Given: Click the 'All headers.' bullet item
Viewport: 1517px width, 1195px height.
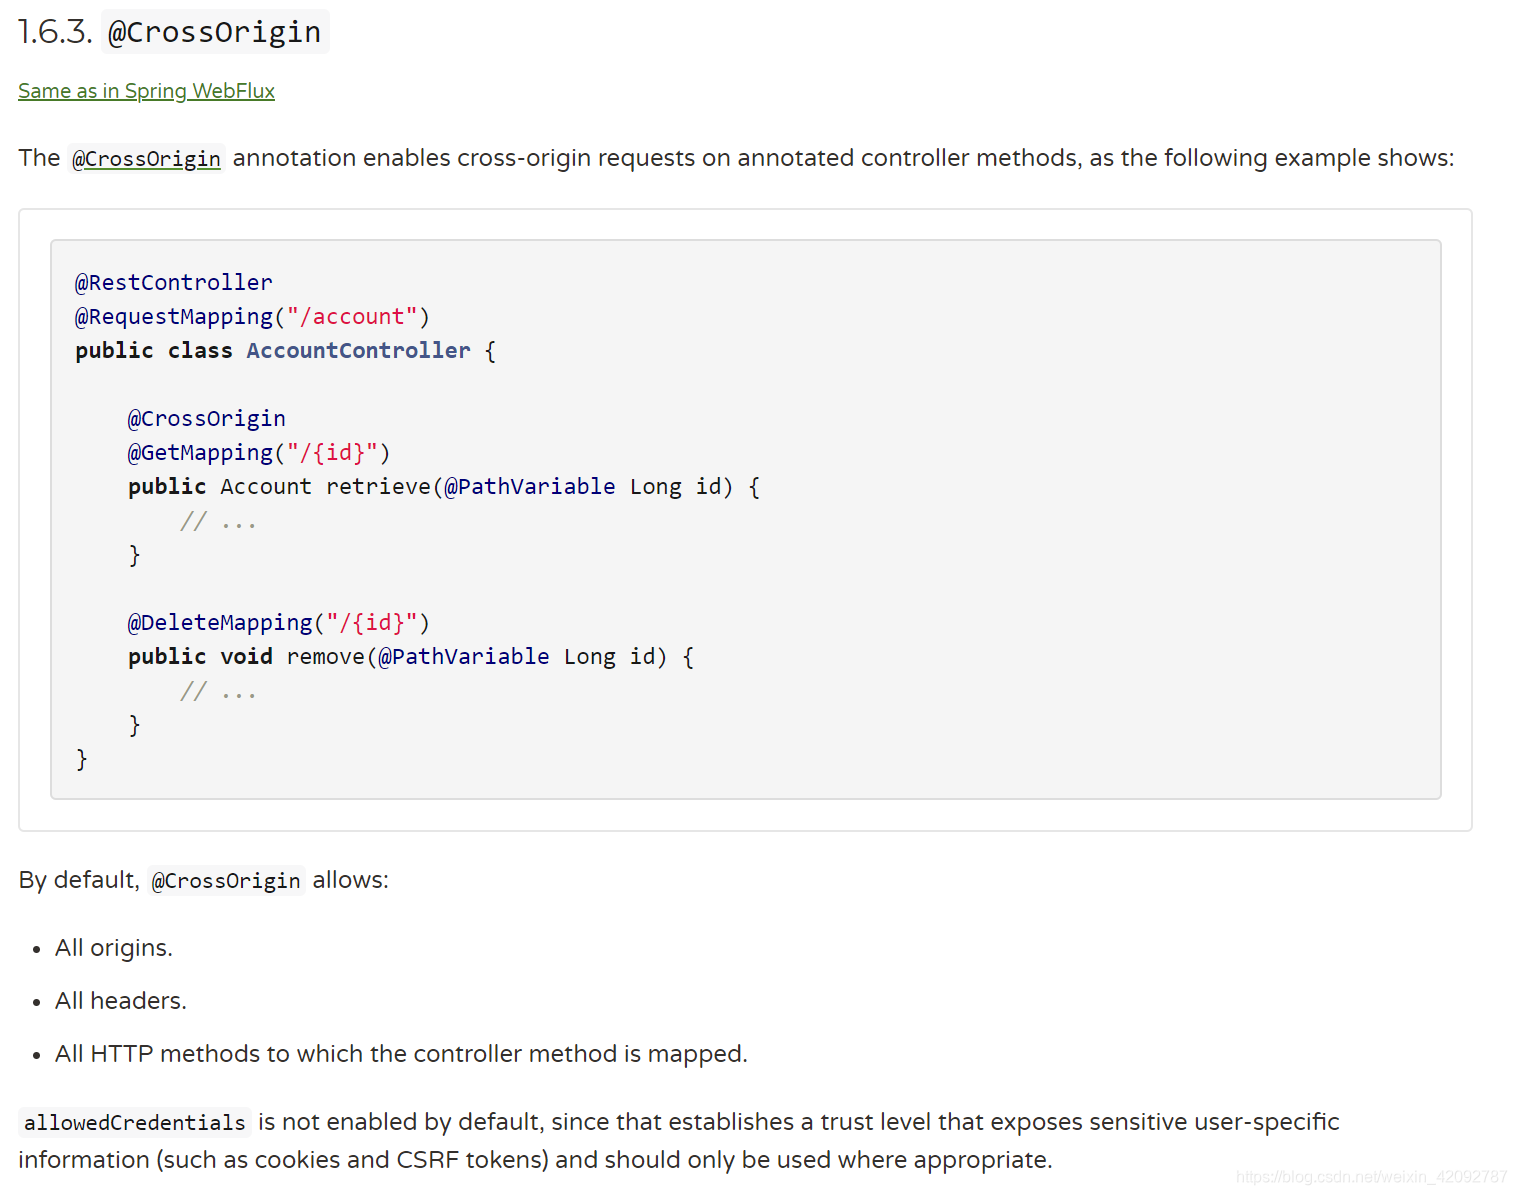Looking at the screenshot, I should click(121, 1001).
